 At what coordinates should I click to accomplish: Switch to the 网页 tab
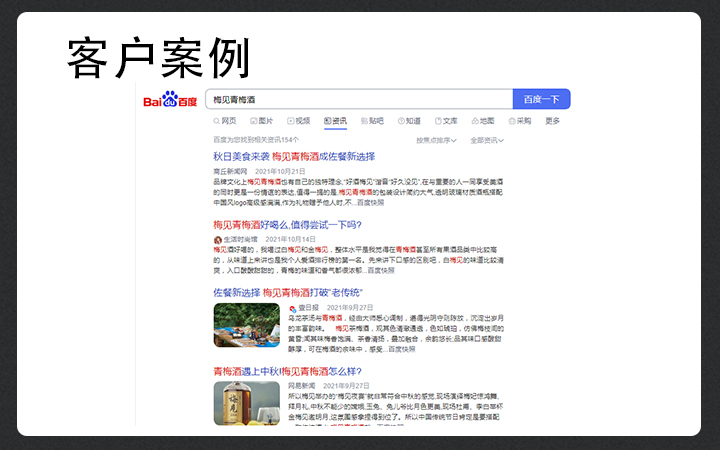point(225,121)
